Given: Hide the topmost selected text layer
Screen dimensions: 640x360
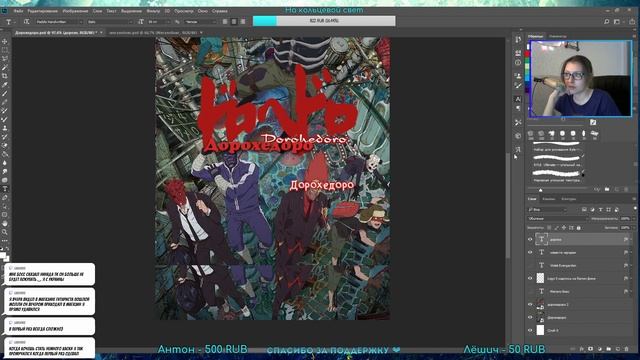Looking at the screenshot, I should point(530,240).
